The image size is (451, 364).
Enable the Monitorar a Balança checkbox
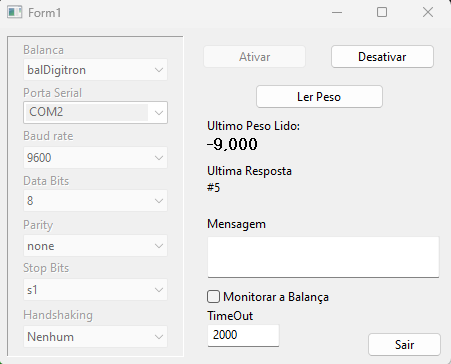(x=213, y=296)
